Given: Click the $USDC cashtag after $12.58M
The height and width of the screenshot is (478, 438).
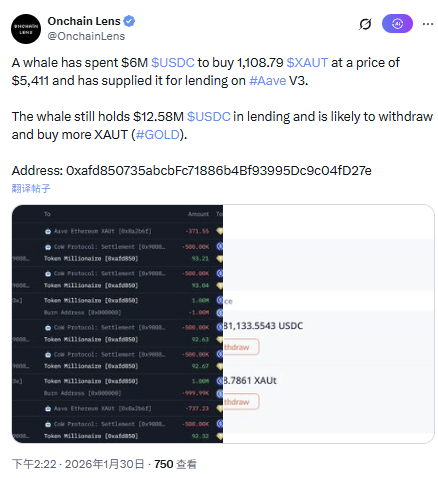Looking at the screenshot, I should tap(209, 117).
